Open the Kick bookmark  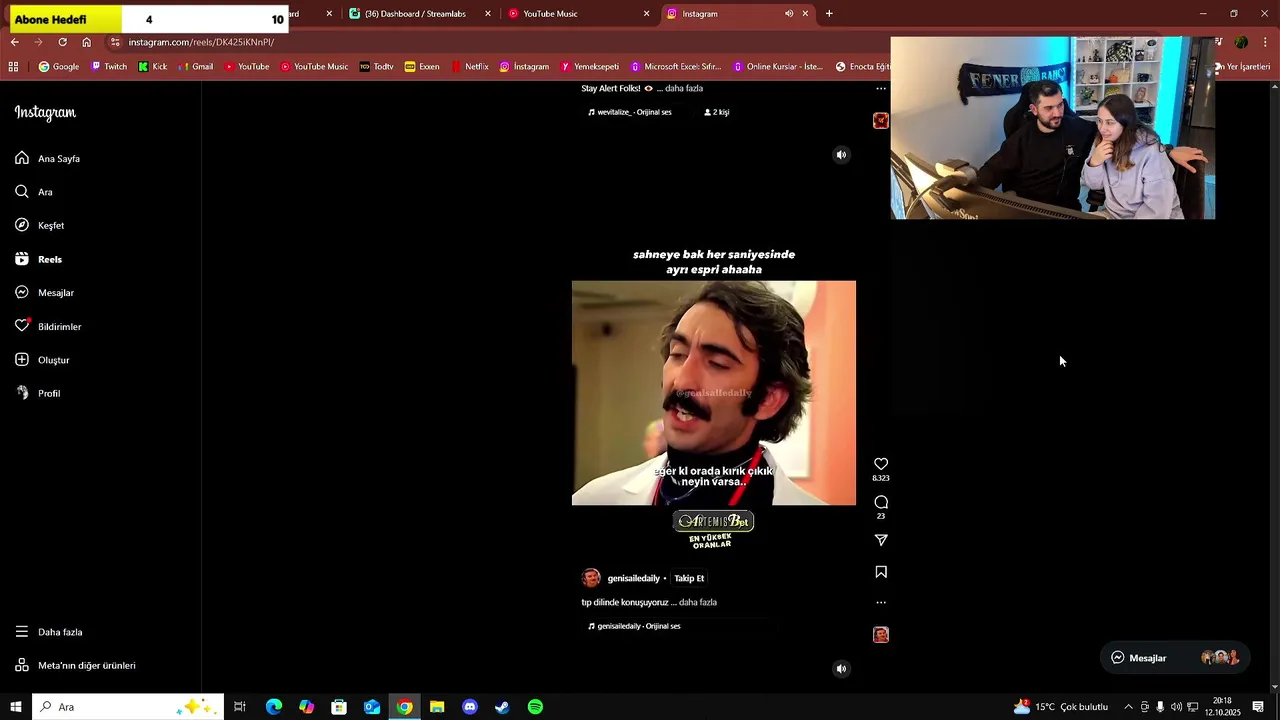click(x=153, y=67)
